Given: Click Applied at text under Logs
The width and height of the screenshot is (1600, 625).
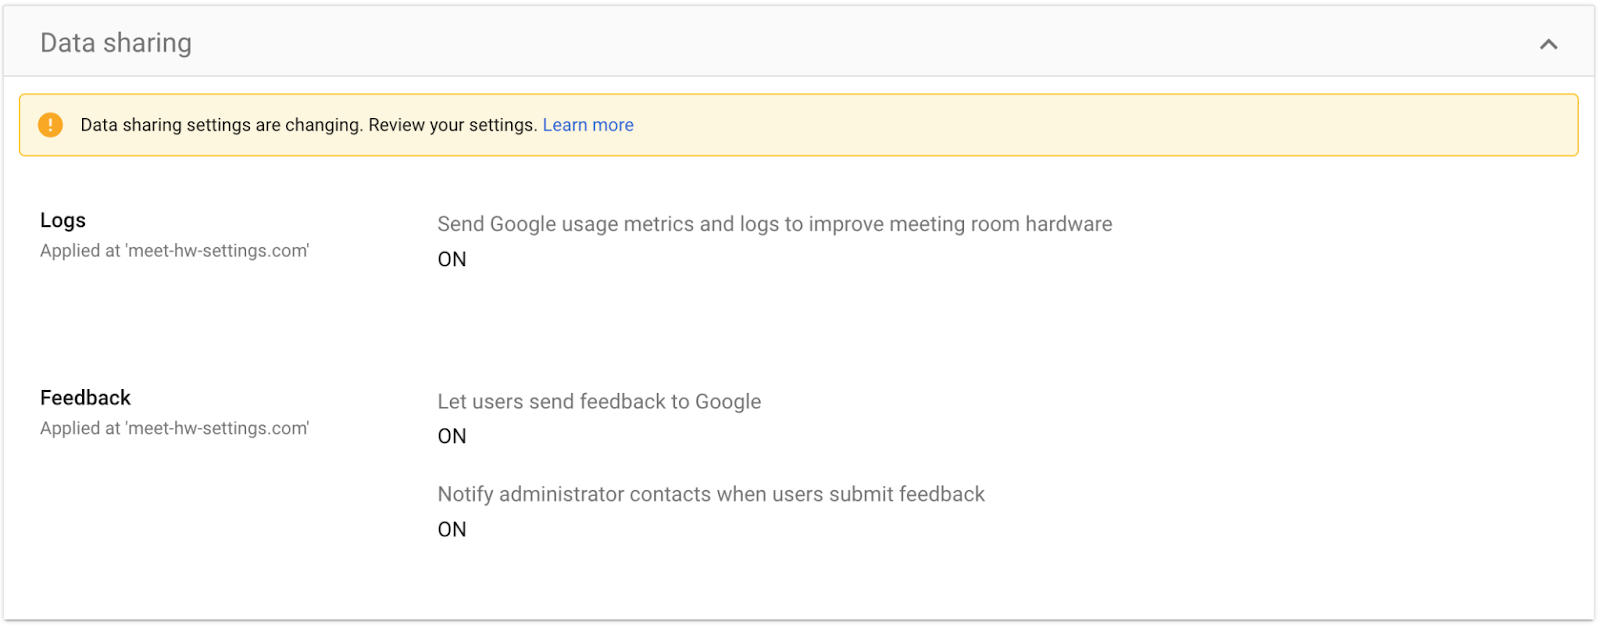Looking at the screenshot, I should click(x=175, y=251).
